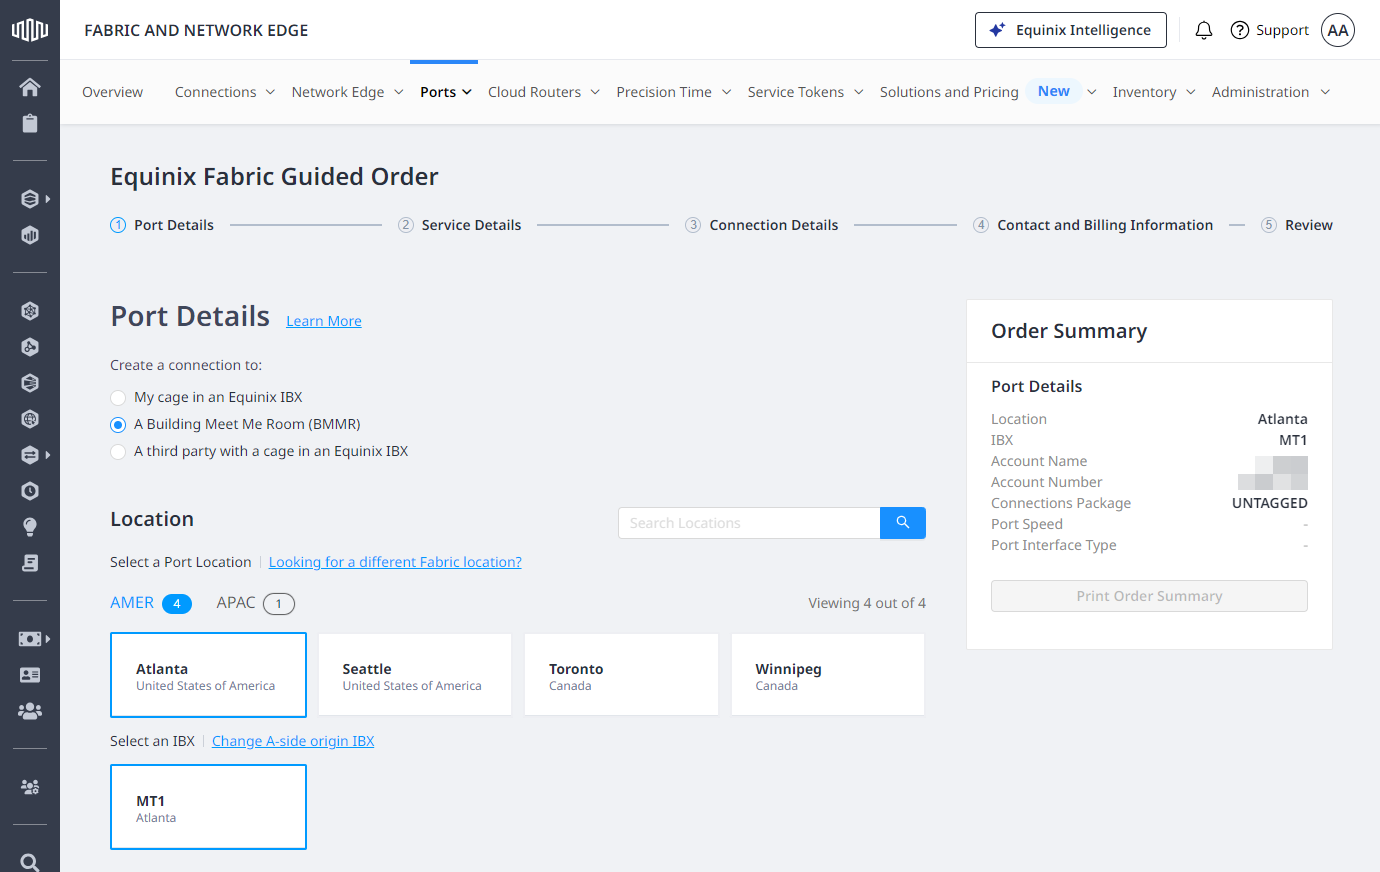Click the globe hexagon sidebar icon
Image resolution: width=1380 pixels, height=872 pixels.
pos(30,419)
